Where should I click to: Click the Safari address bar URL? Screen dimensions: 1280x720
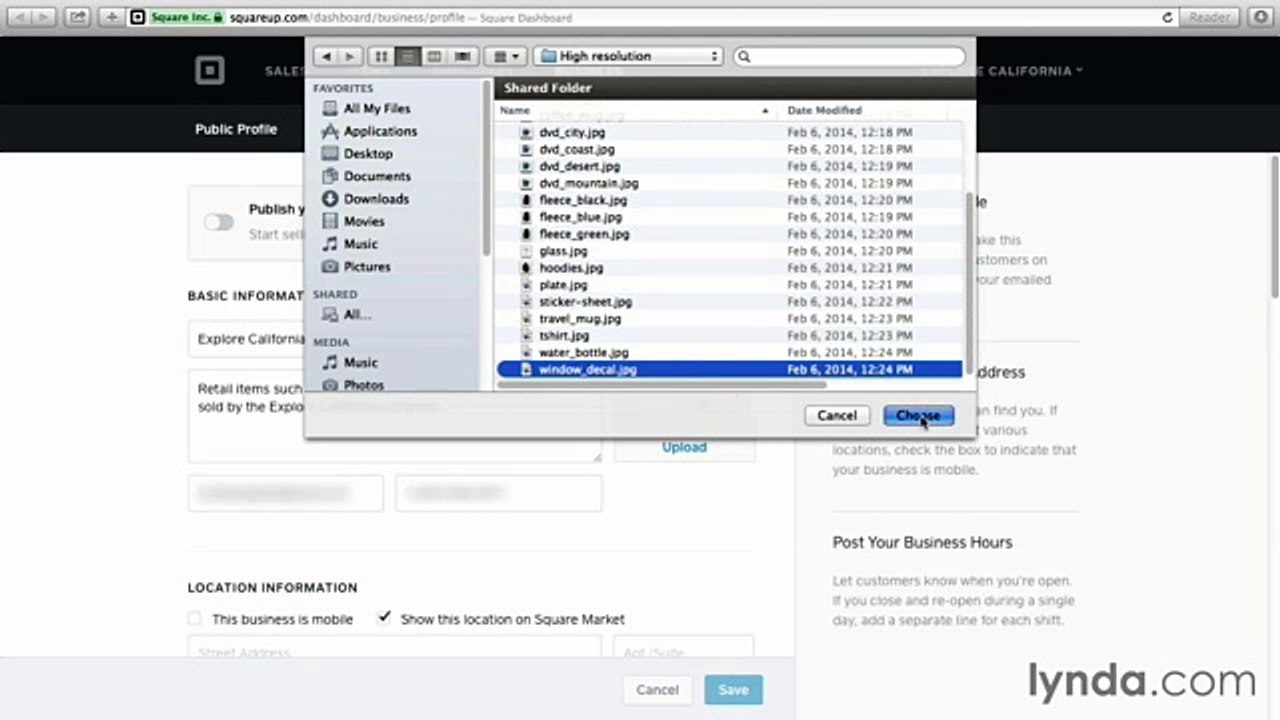pos(400,18)
